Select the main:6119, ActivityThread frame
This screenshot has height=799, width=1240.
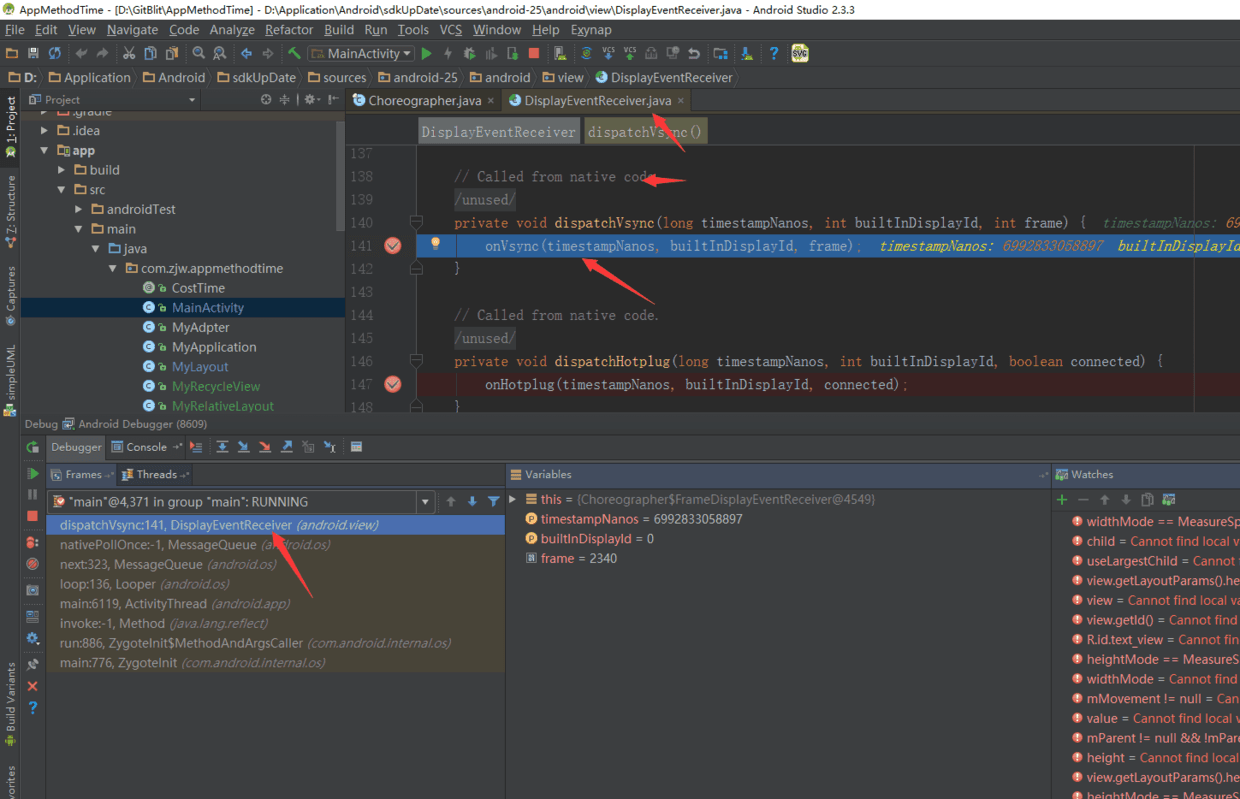pos(275,604)
